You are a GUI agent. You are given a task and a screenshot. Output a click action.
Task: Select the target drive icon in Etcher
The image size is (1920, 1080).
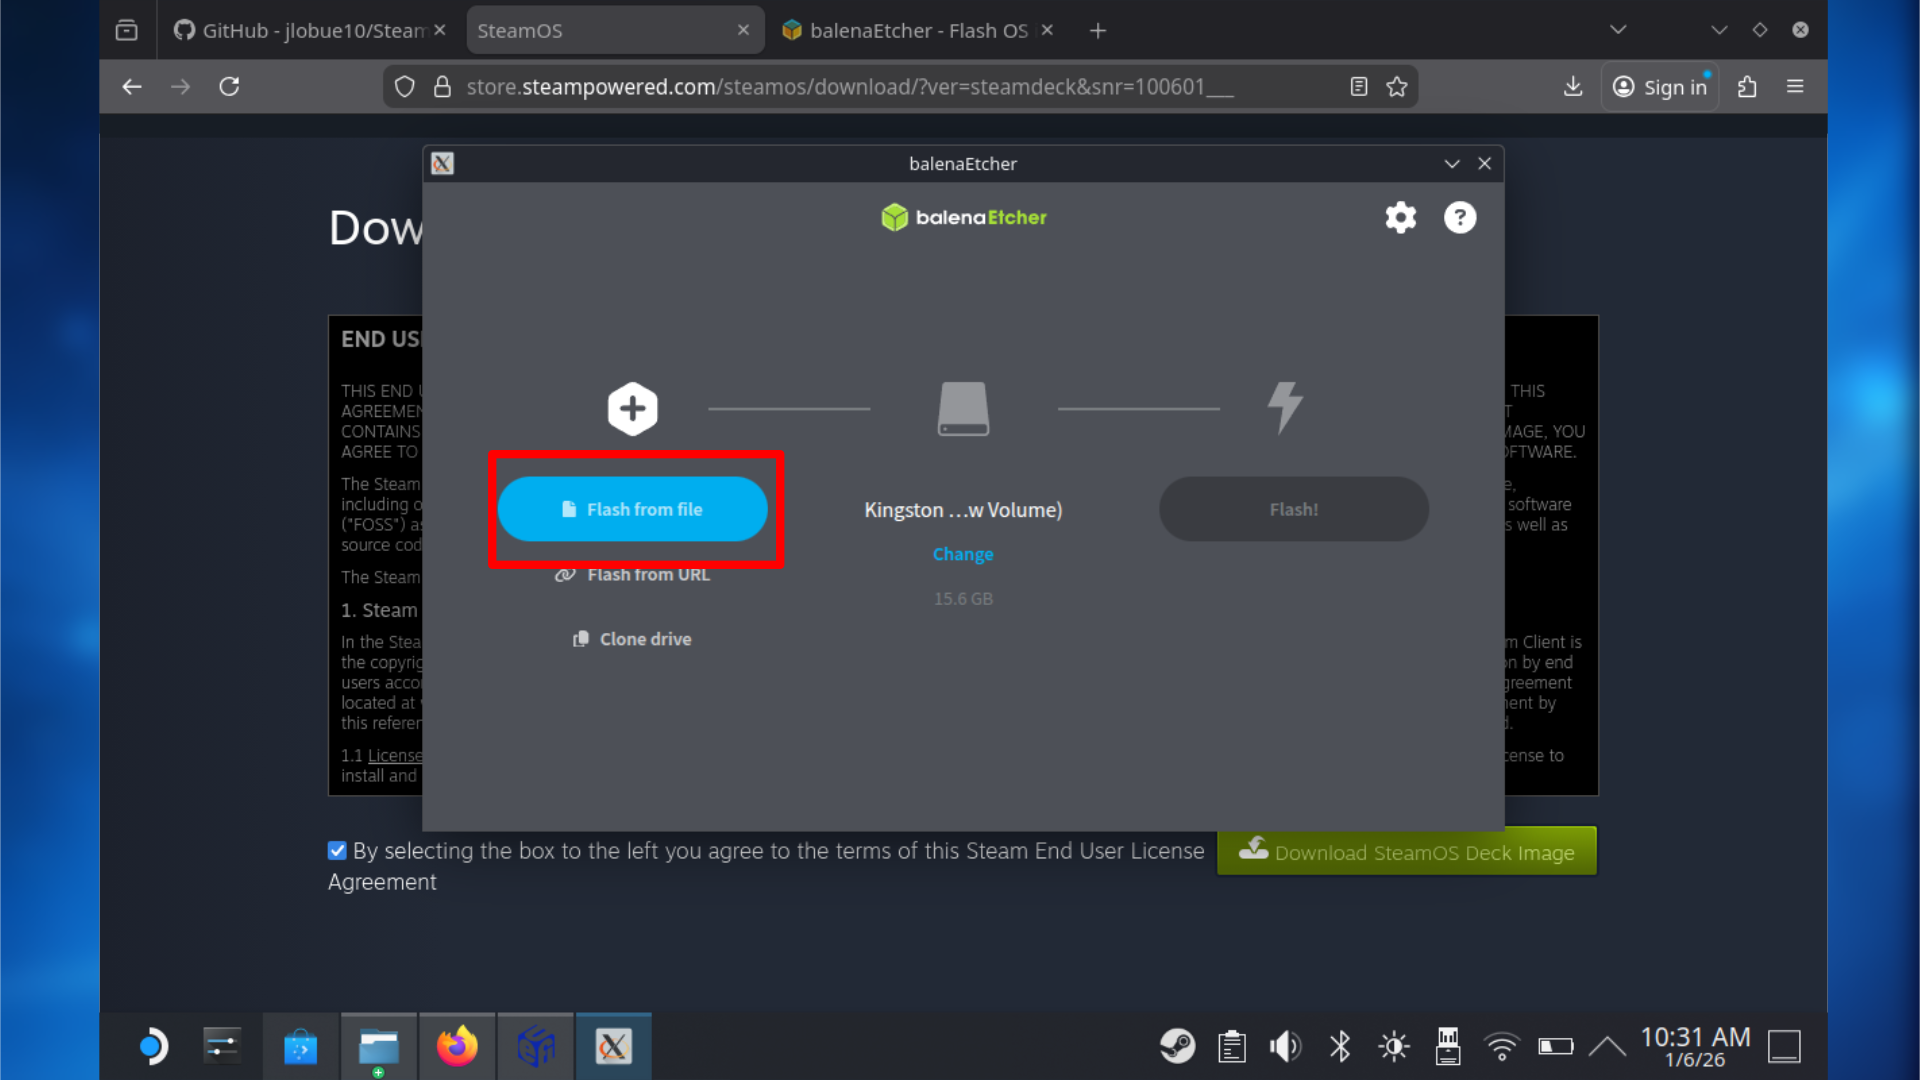[x=962, y=408]
